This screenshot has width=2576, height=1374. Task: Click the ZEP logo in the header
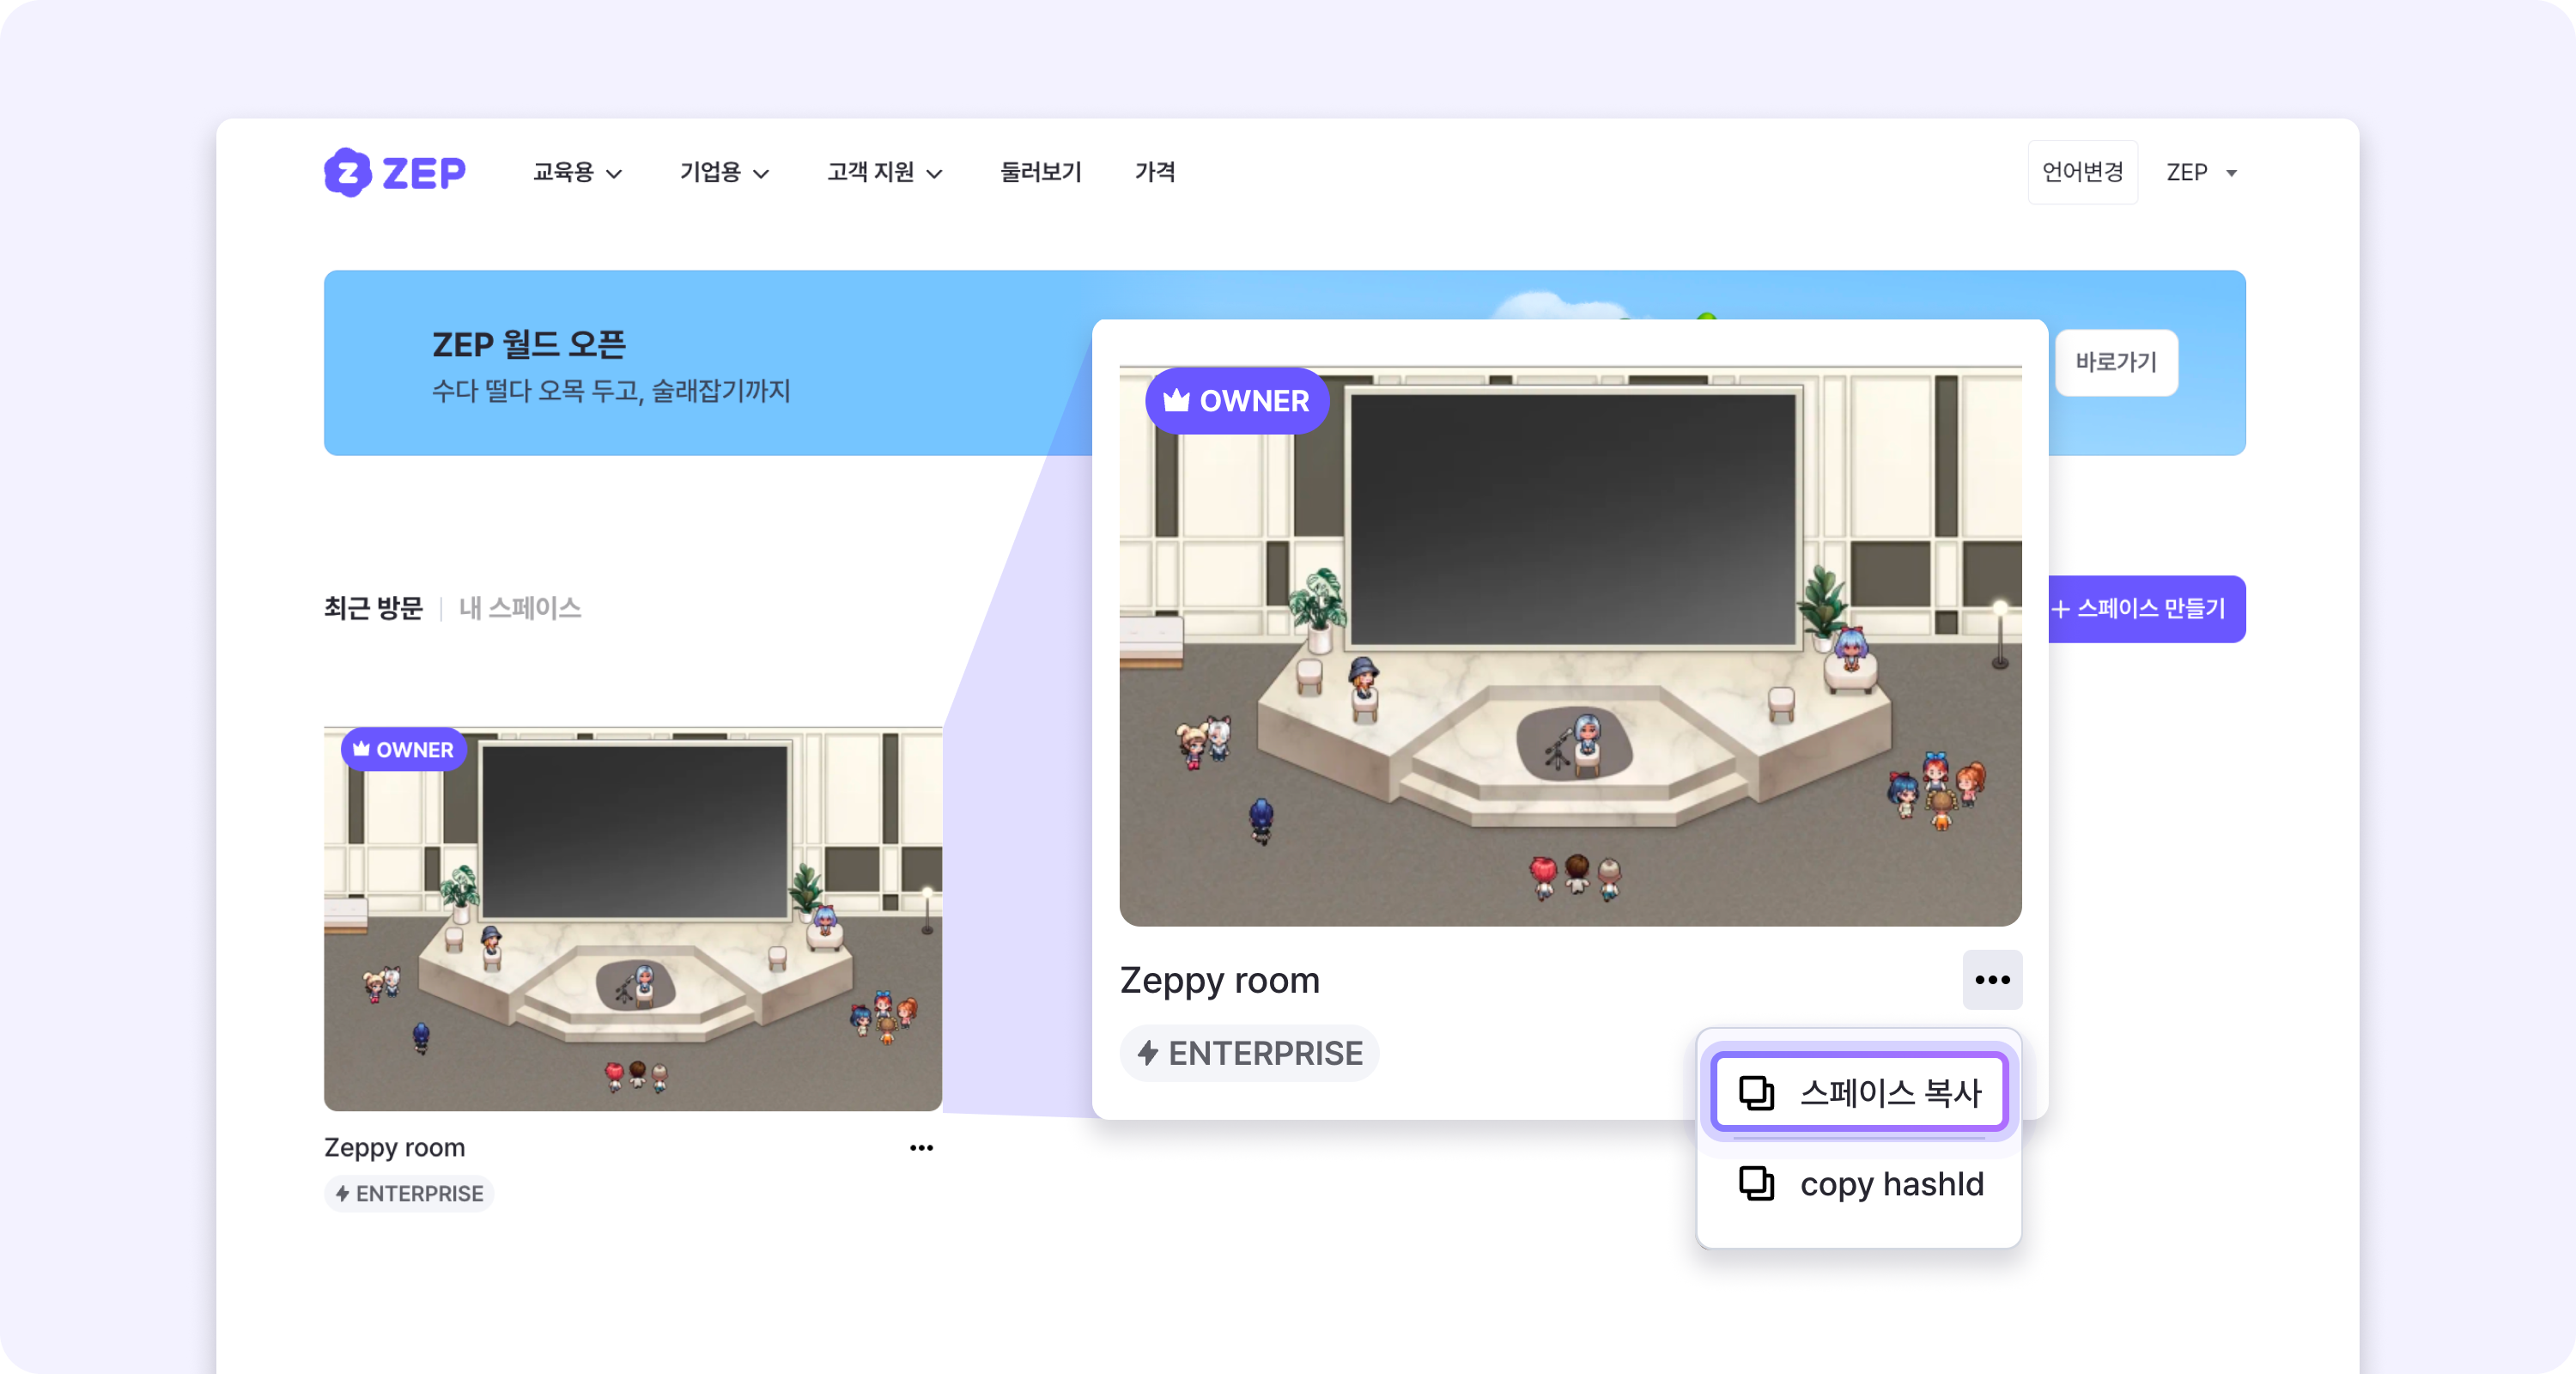[395, 172]
